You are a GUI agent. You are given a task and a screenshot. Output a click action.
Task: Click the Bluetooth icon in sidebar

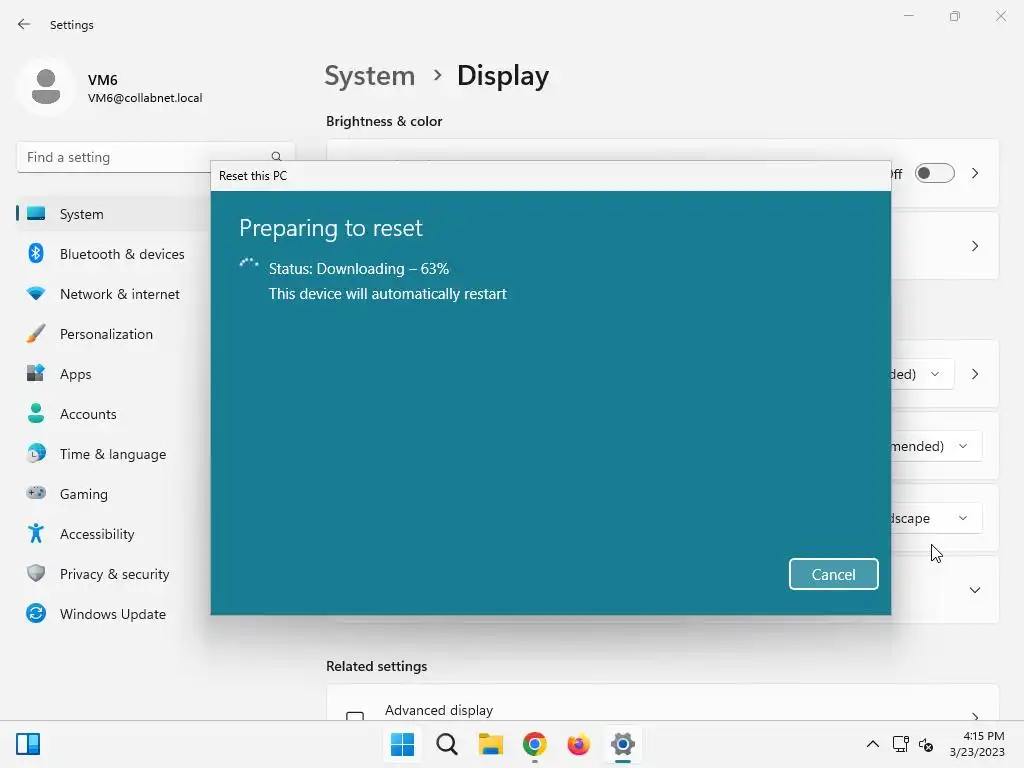36,253
